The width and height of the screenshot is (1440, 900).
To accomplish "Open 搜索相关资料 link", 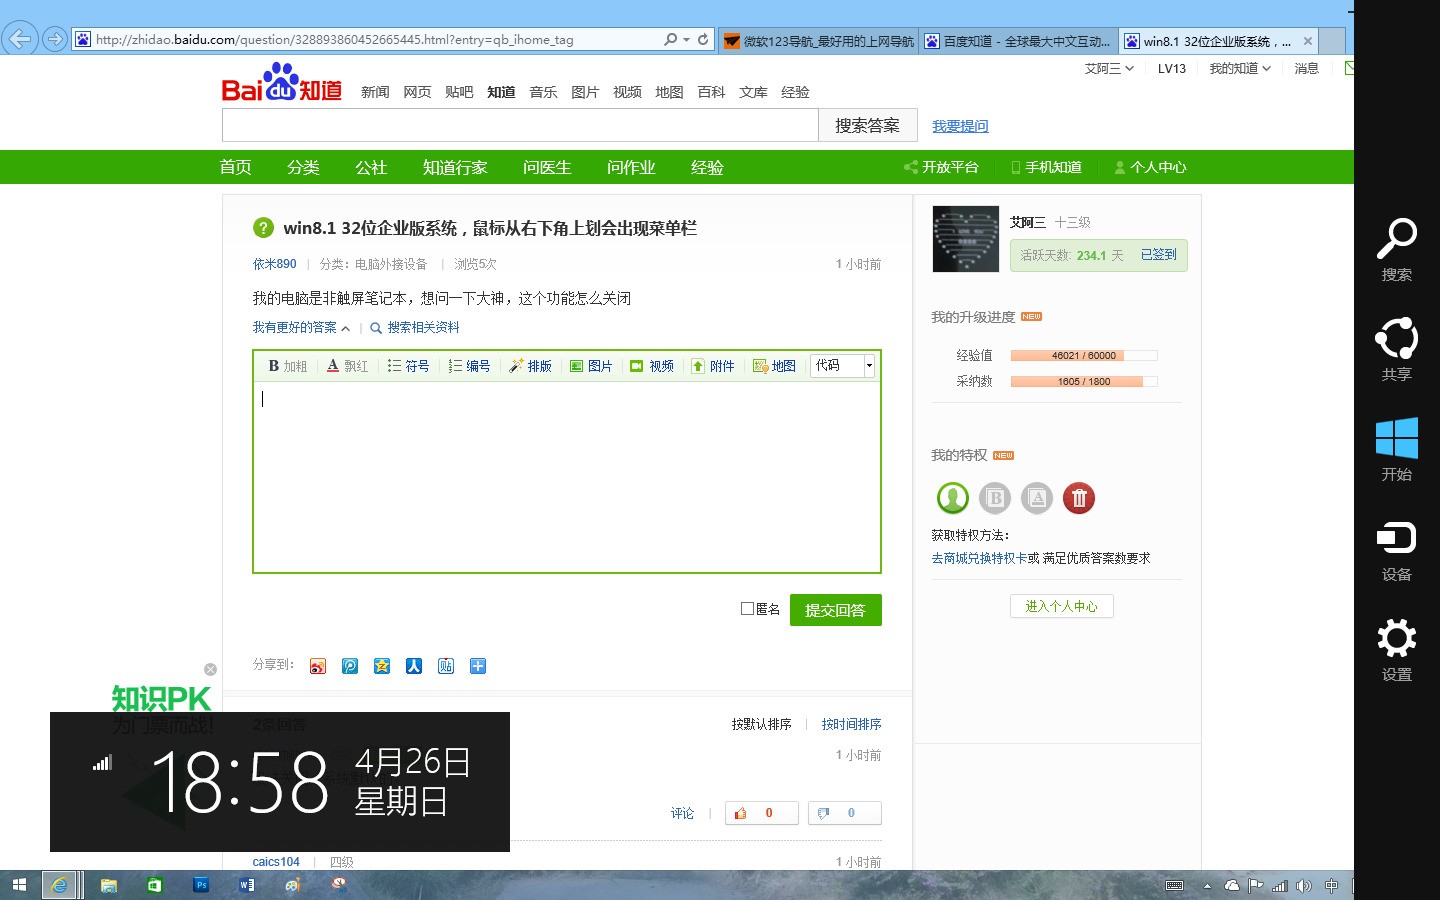I will click(415, 328).
